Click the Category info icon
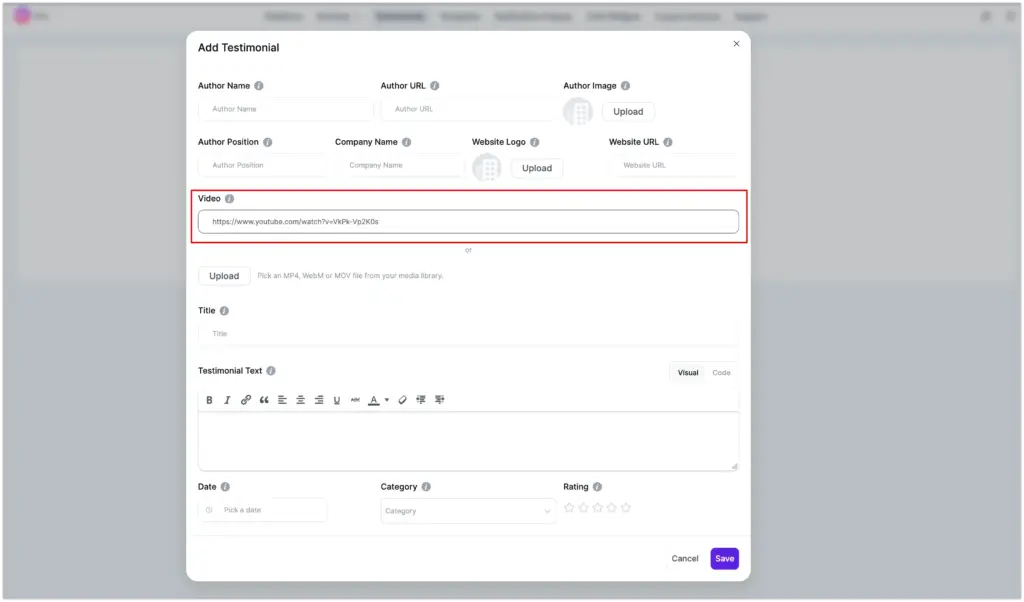 [426, 487]
